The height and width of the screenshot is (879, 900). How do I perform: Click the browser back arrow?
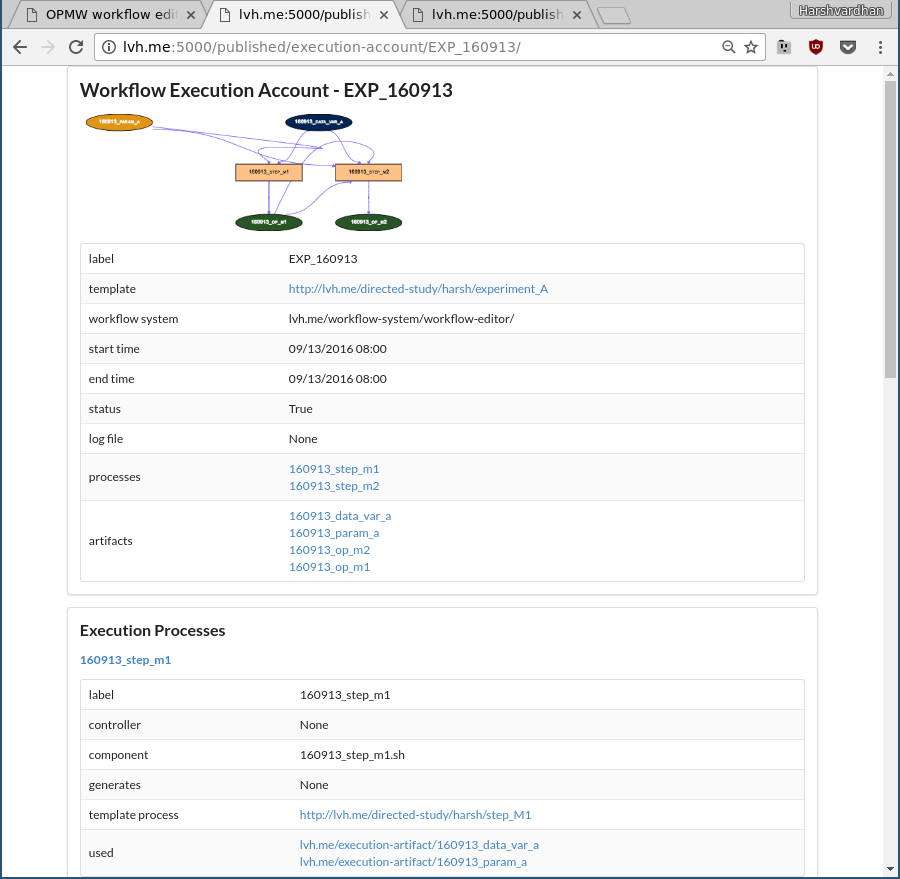point(20,47)
